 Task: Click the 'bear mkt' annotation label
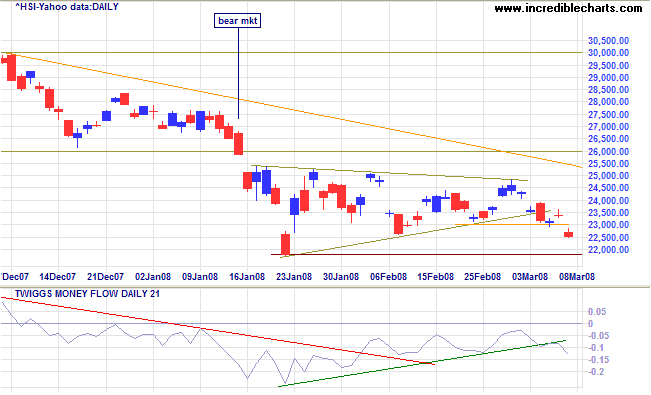pyautogui.click(x=237, y=20)
